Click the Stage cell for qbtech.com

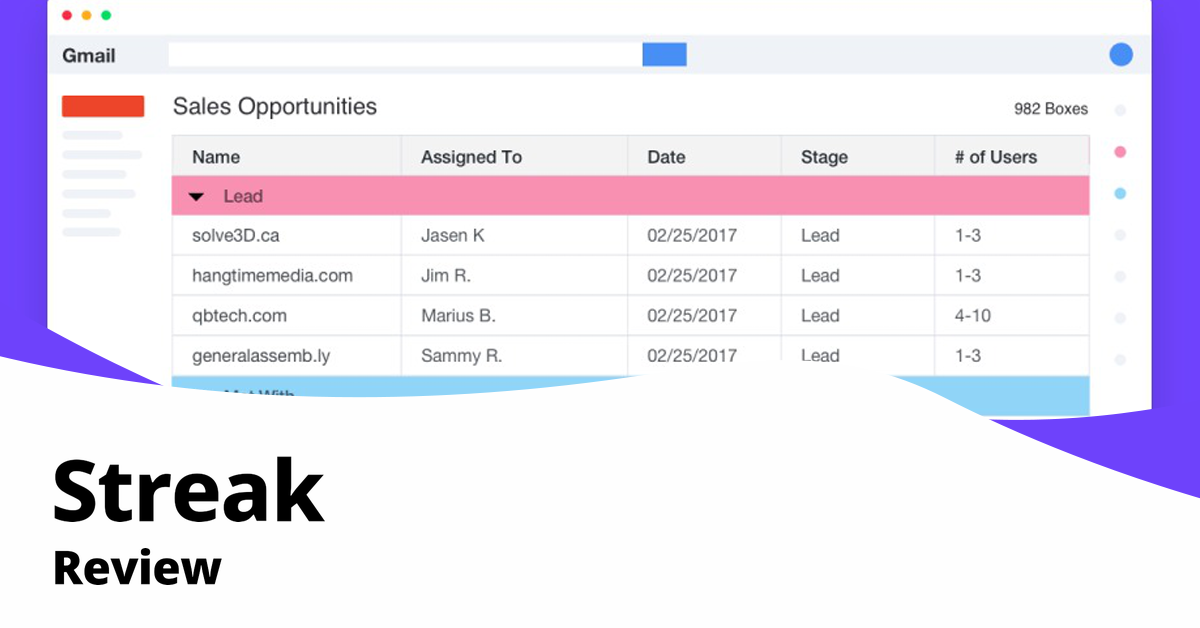click(820, 316)
